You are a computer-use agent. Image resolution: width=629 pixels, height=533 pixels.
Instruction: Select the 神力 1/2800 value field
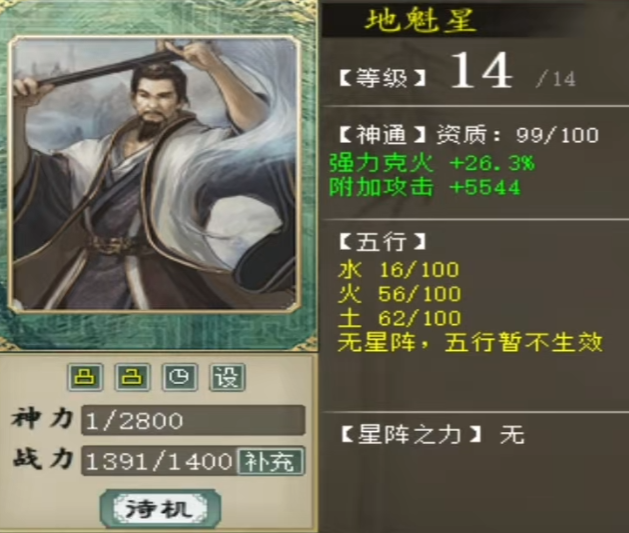193,420
